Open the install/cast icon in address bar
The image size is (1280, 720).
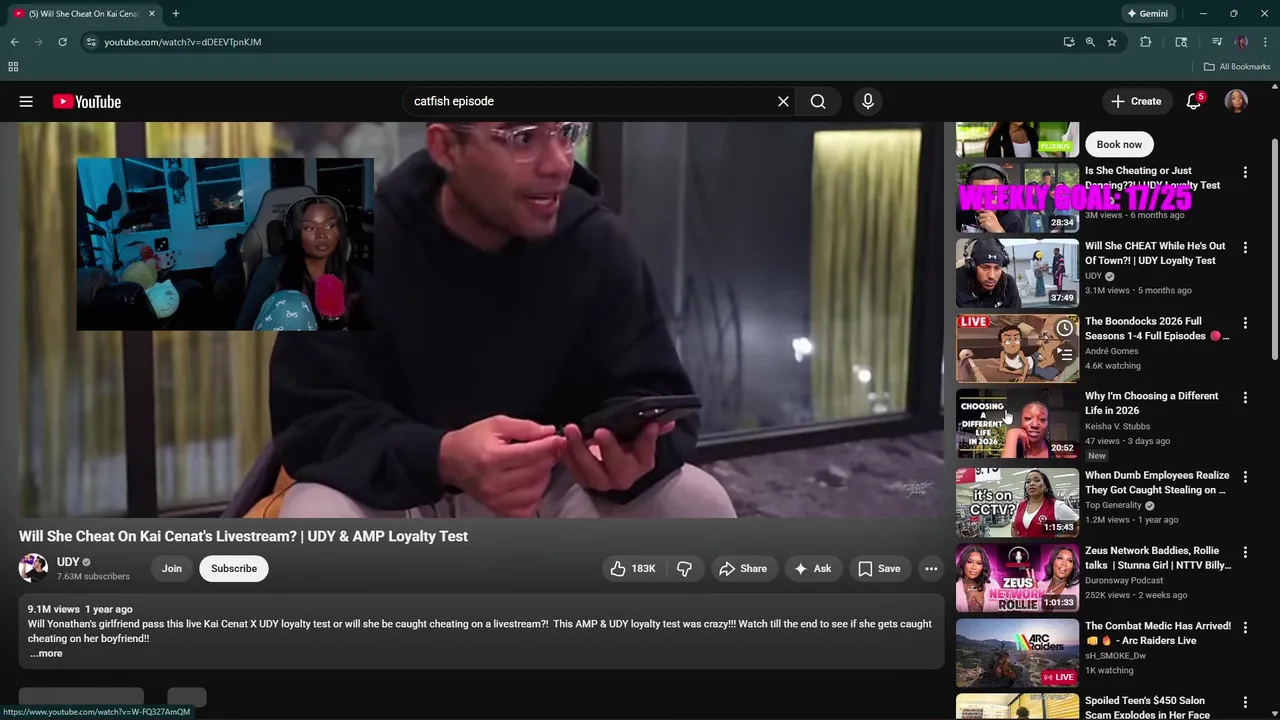pyautogui.click(x=1069, y=42)
